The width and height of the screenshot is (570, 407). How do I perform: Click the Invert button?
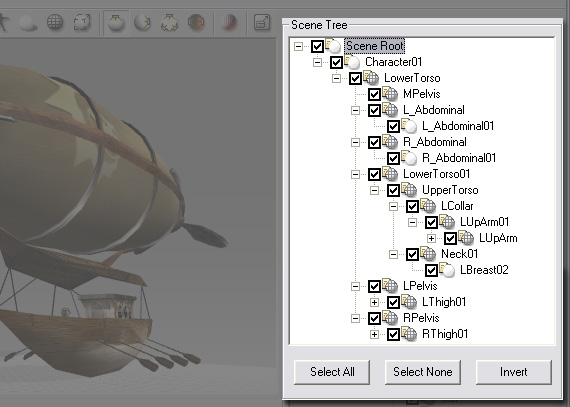514,372
